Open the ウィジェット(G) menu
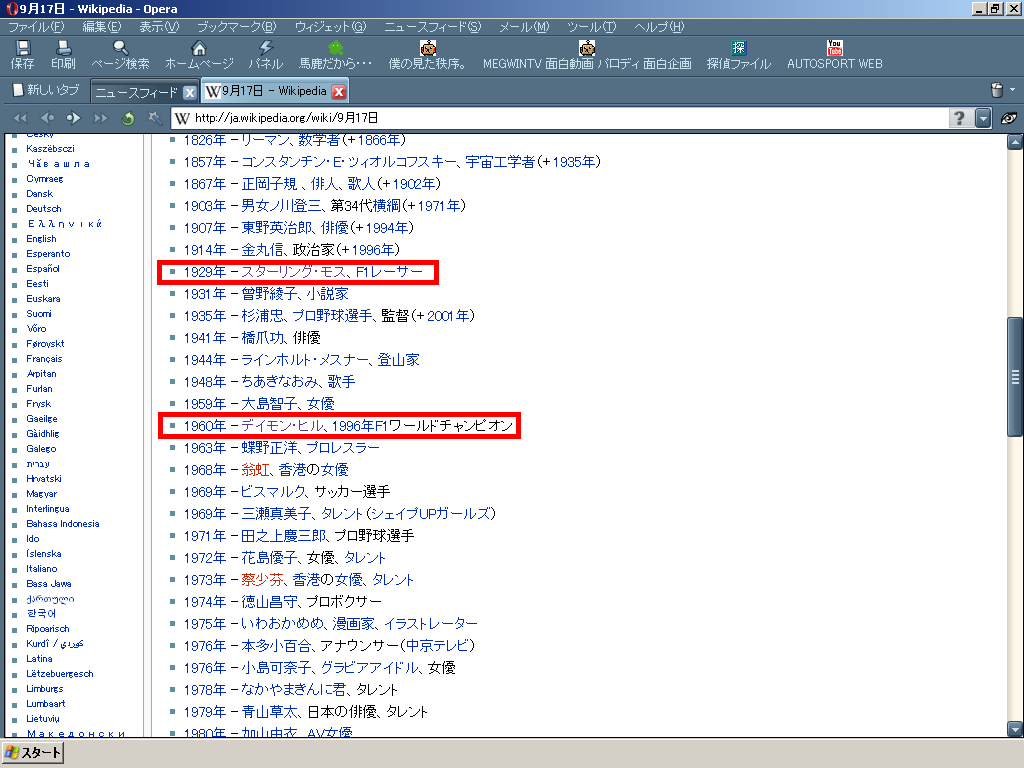The width and height of the screenshot is (1024, 768). coord(330,27)
